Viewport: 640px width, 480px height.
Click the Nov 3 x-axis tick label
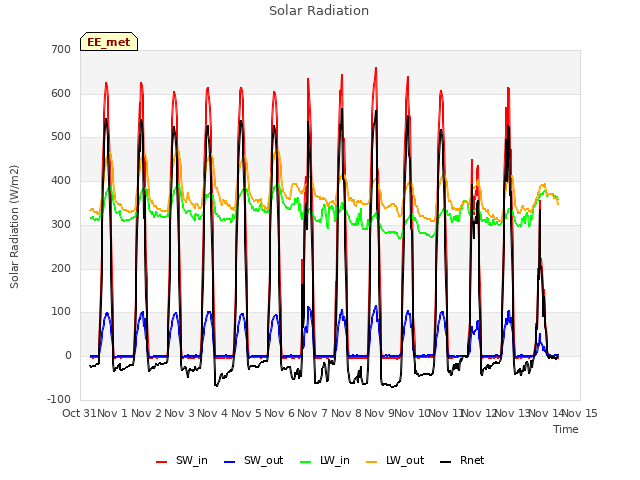coord(180,413)
